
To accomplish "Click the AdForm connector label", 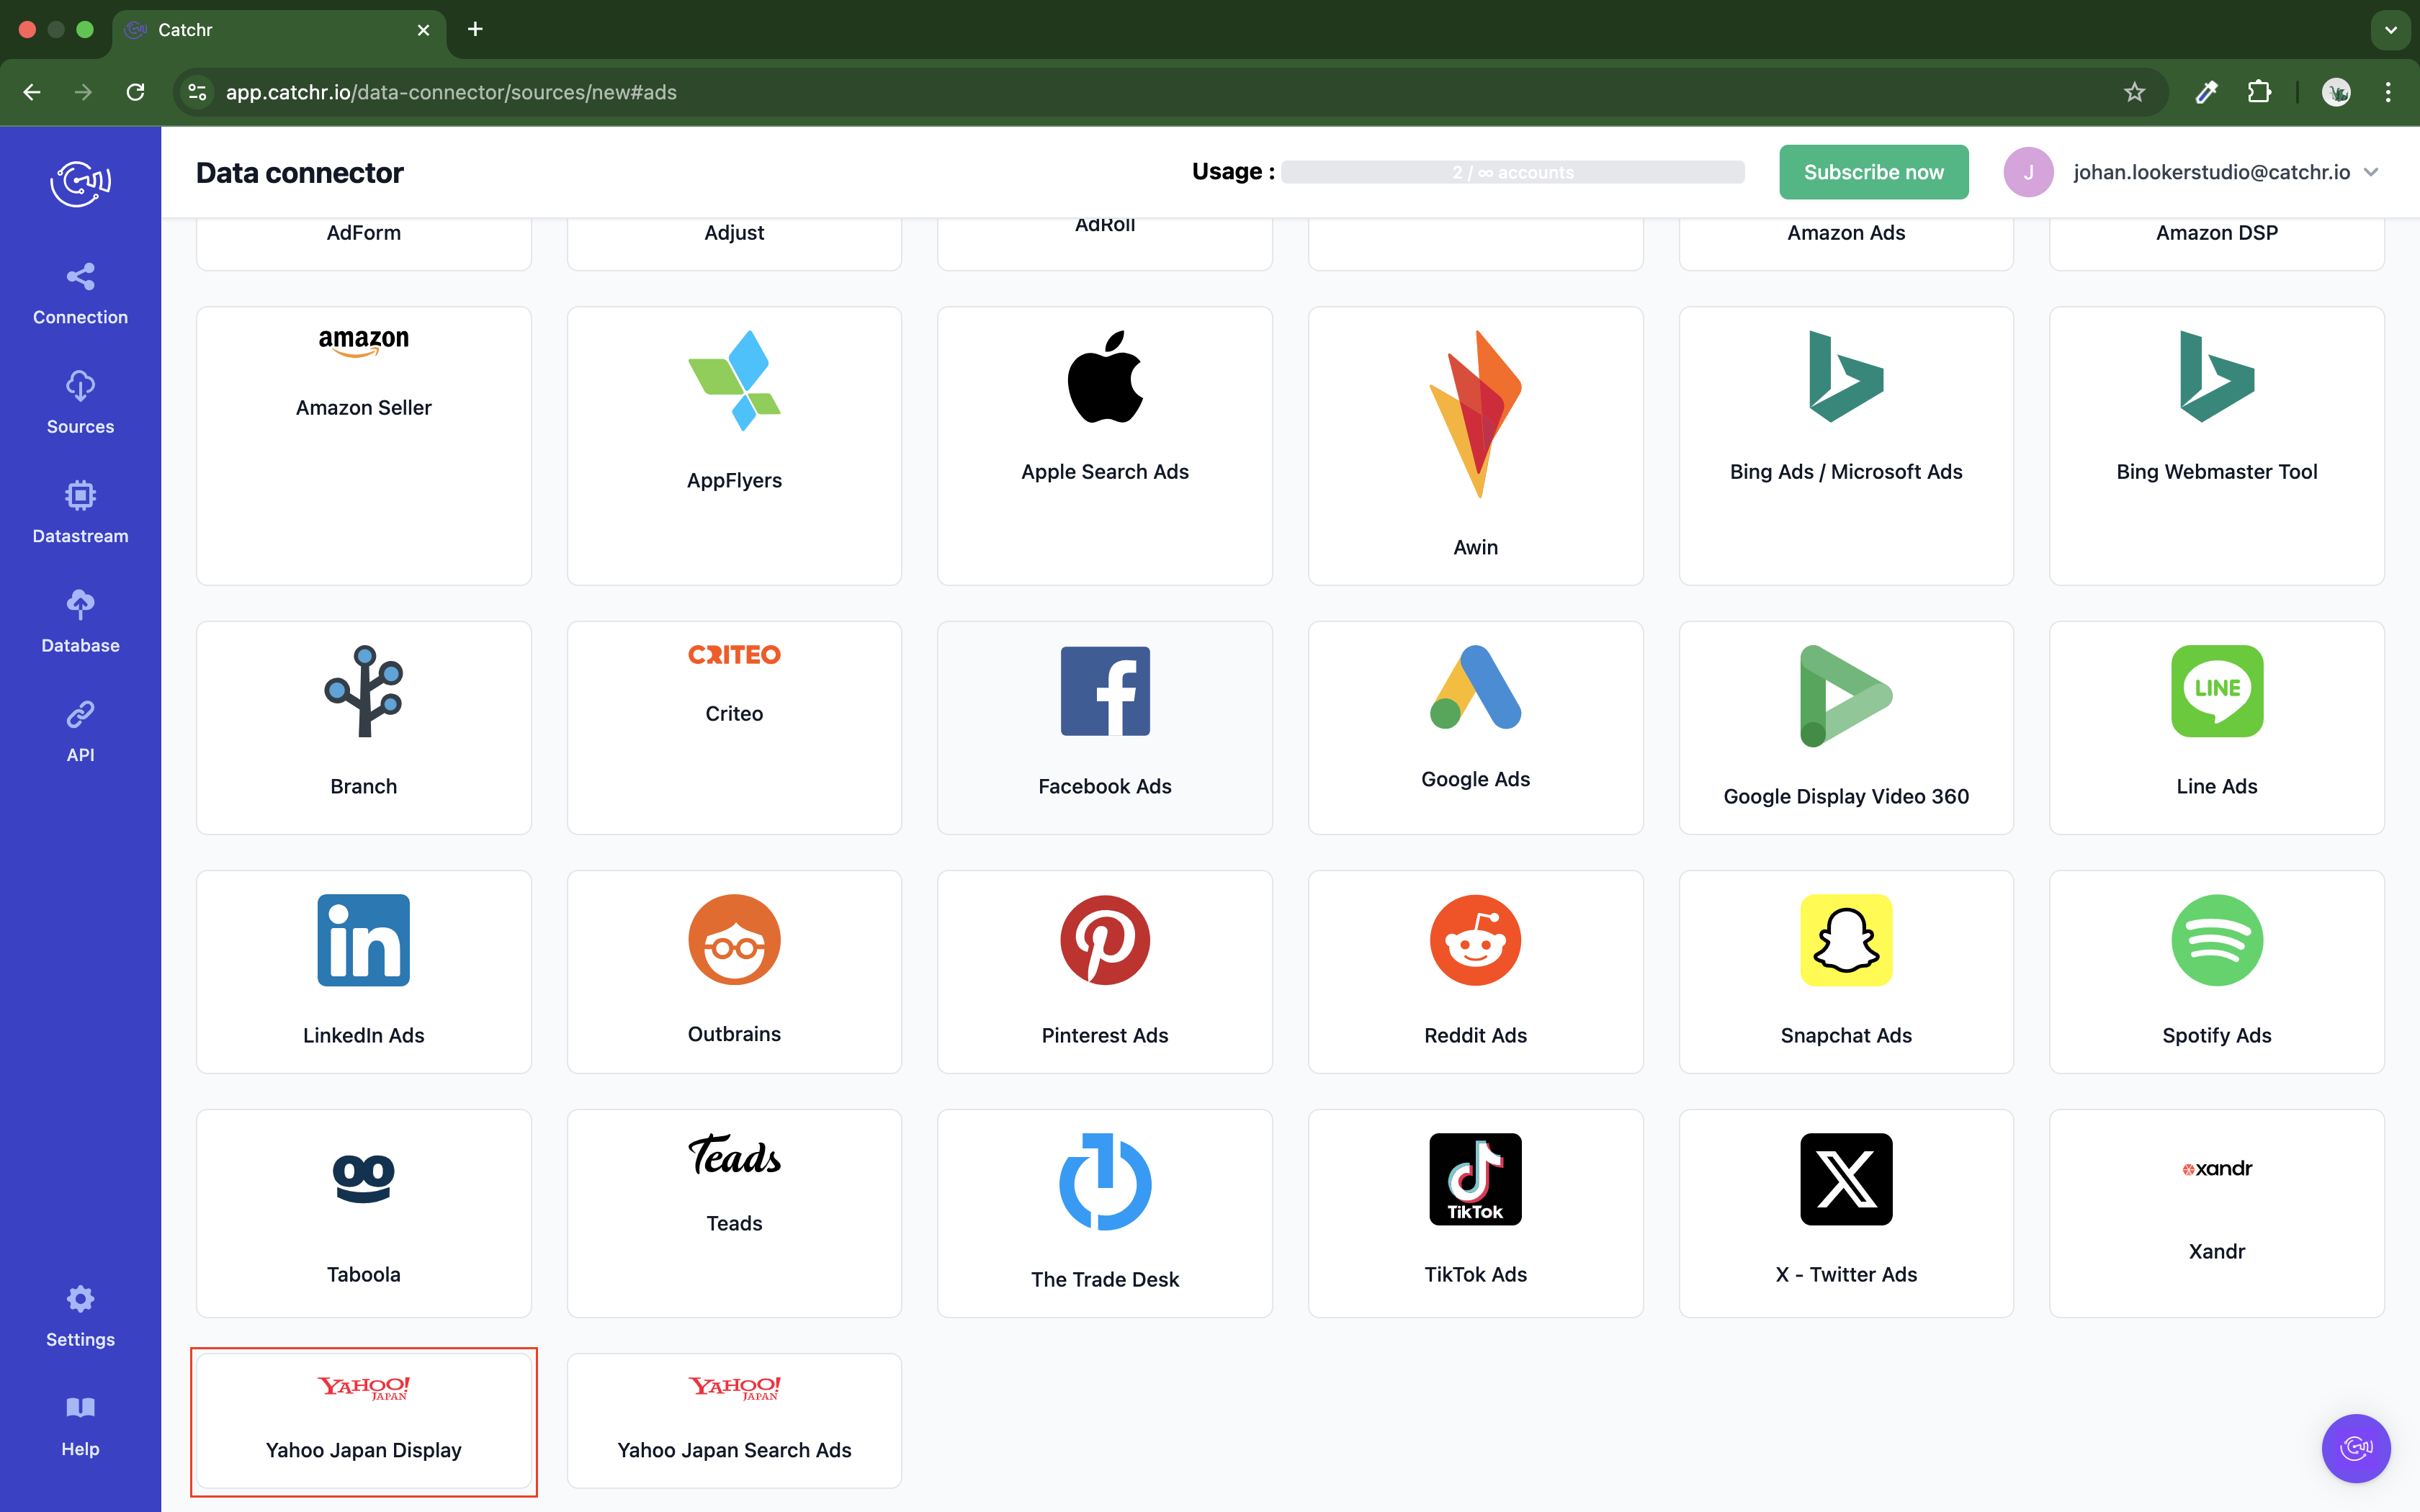I will coord(363,233).
